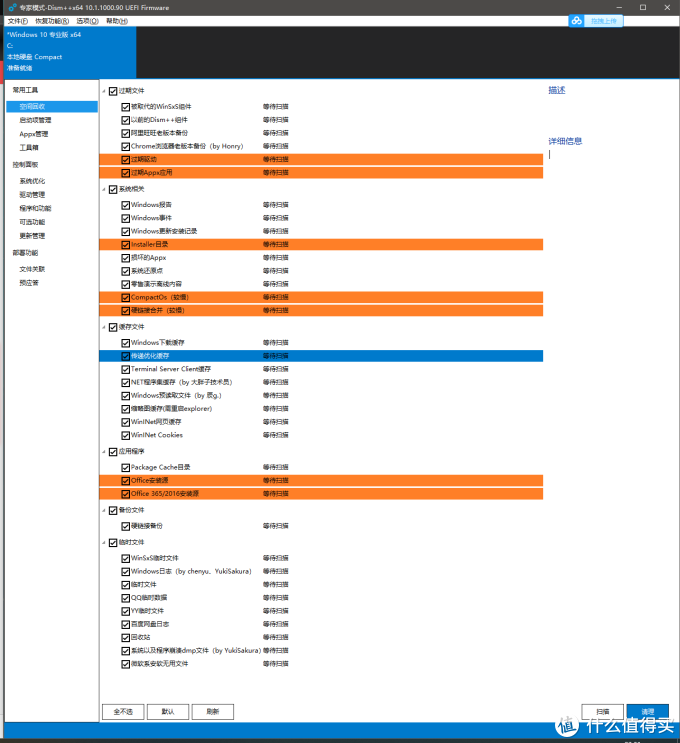Collapse the 缓存文件 group arrow

pyautogui.click(x=104, y=327)
